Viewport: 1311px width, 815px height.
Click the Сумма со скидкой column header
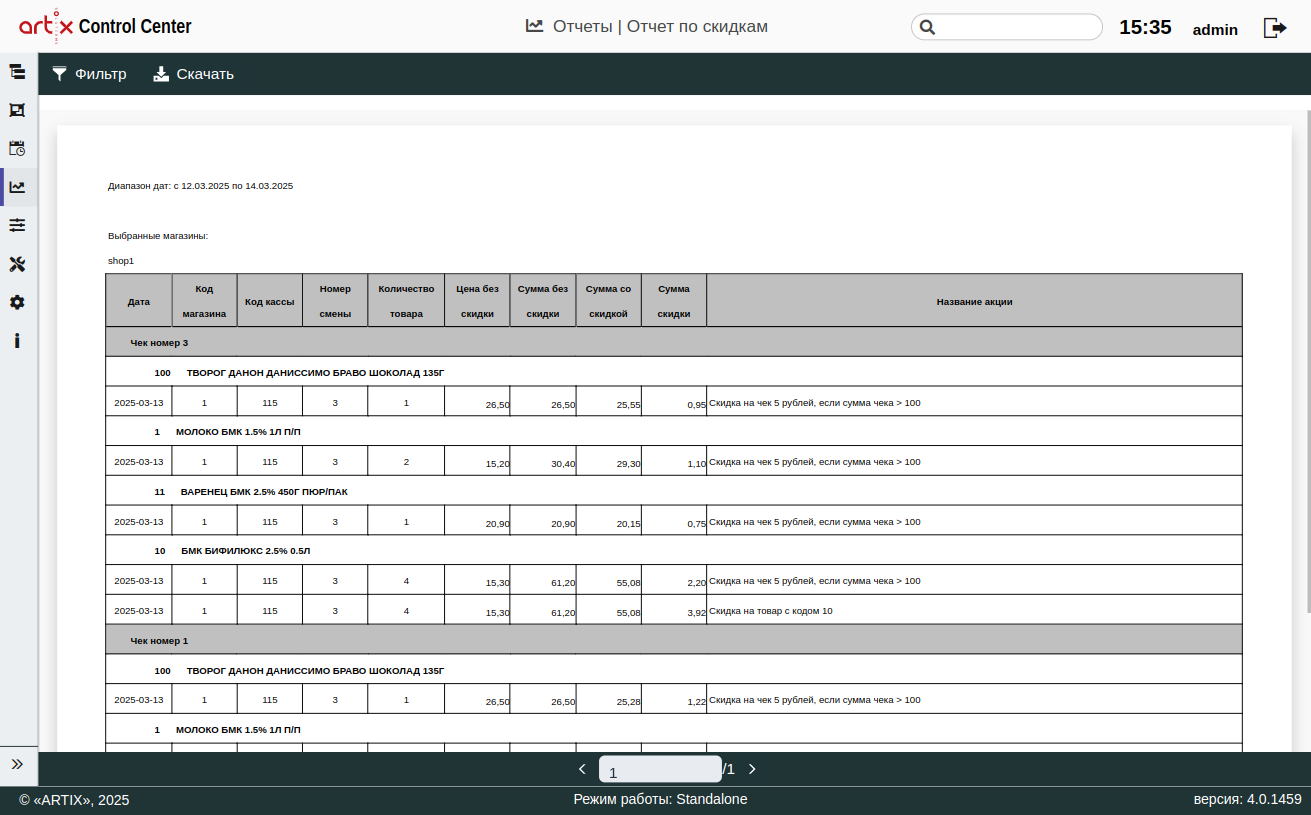coord(608,301)
